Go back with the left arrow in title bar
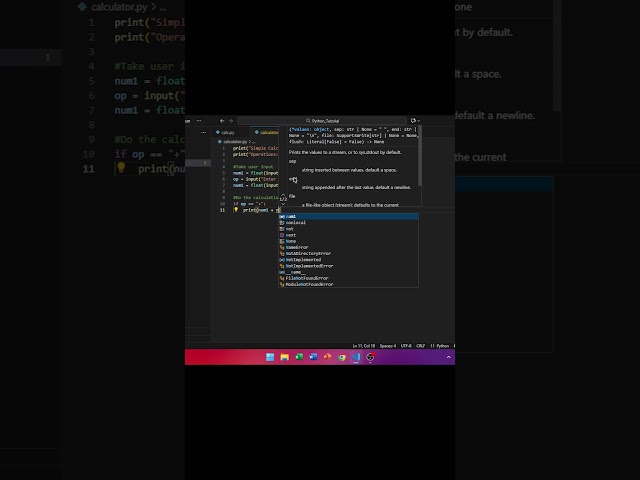640x480 pixels. 222,121
